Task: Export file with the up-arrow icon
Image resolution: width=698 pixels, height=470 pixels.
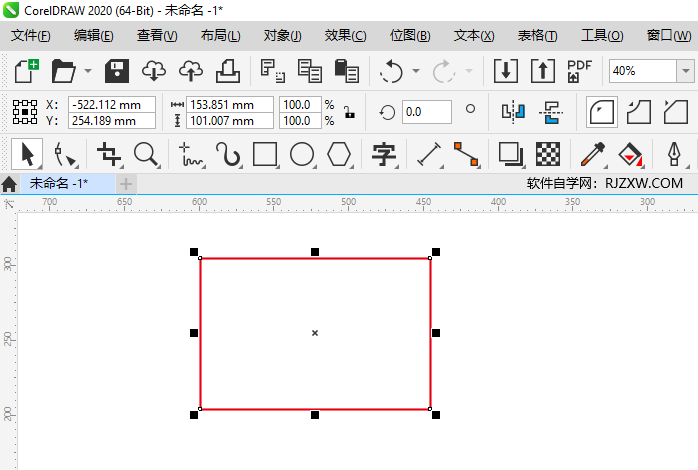Action: 543,71
